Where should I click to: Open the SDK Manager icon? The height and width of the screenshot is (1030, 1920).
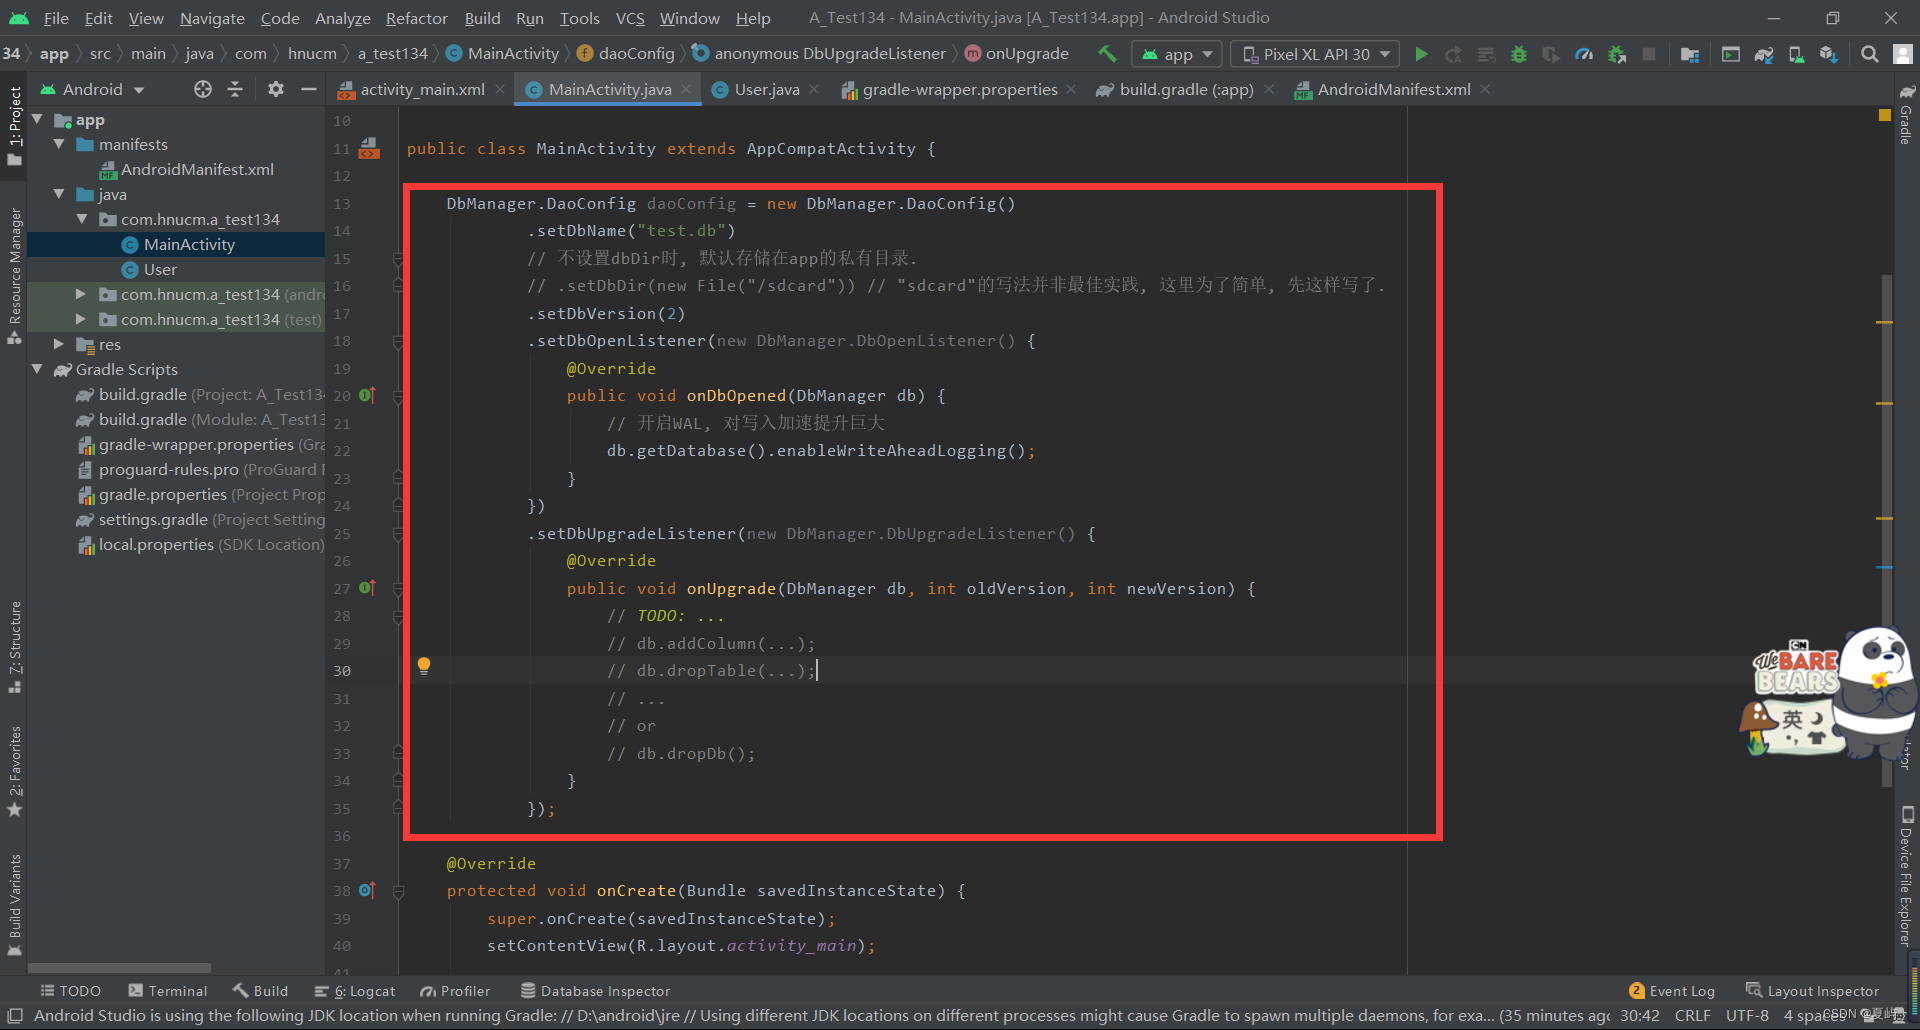(1829, 54)
